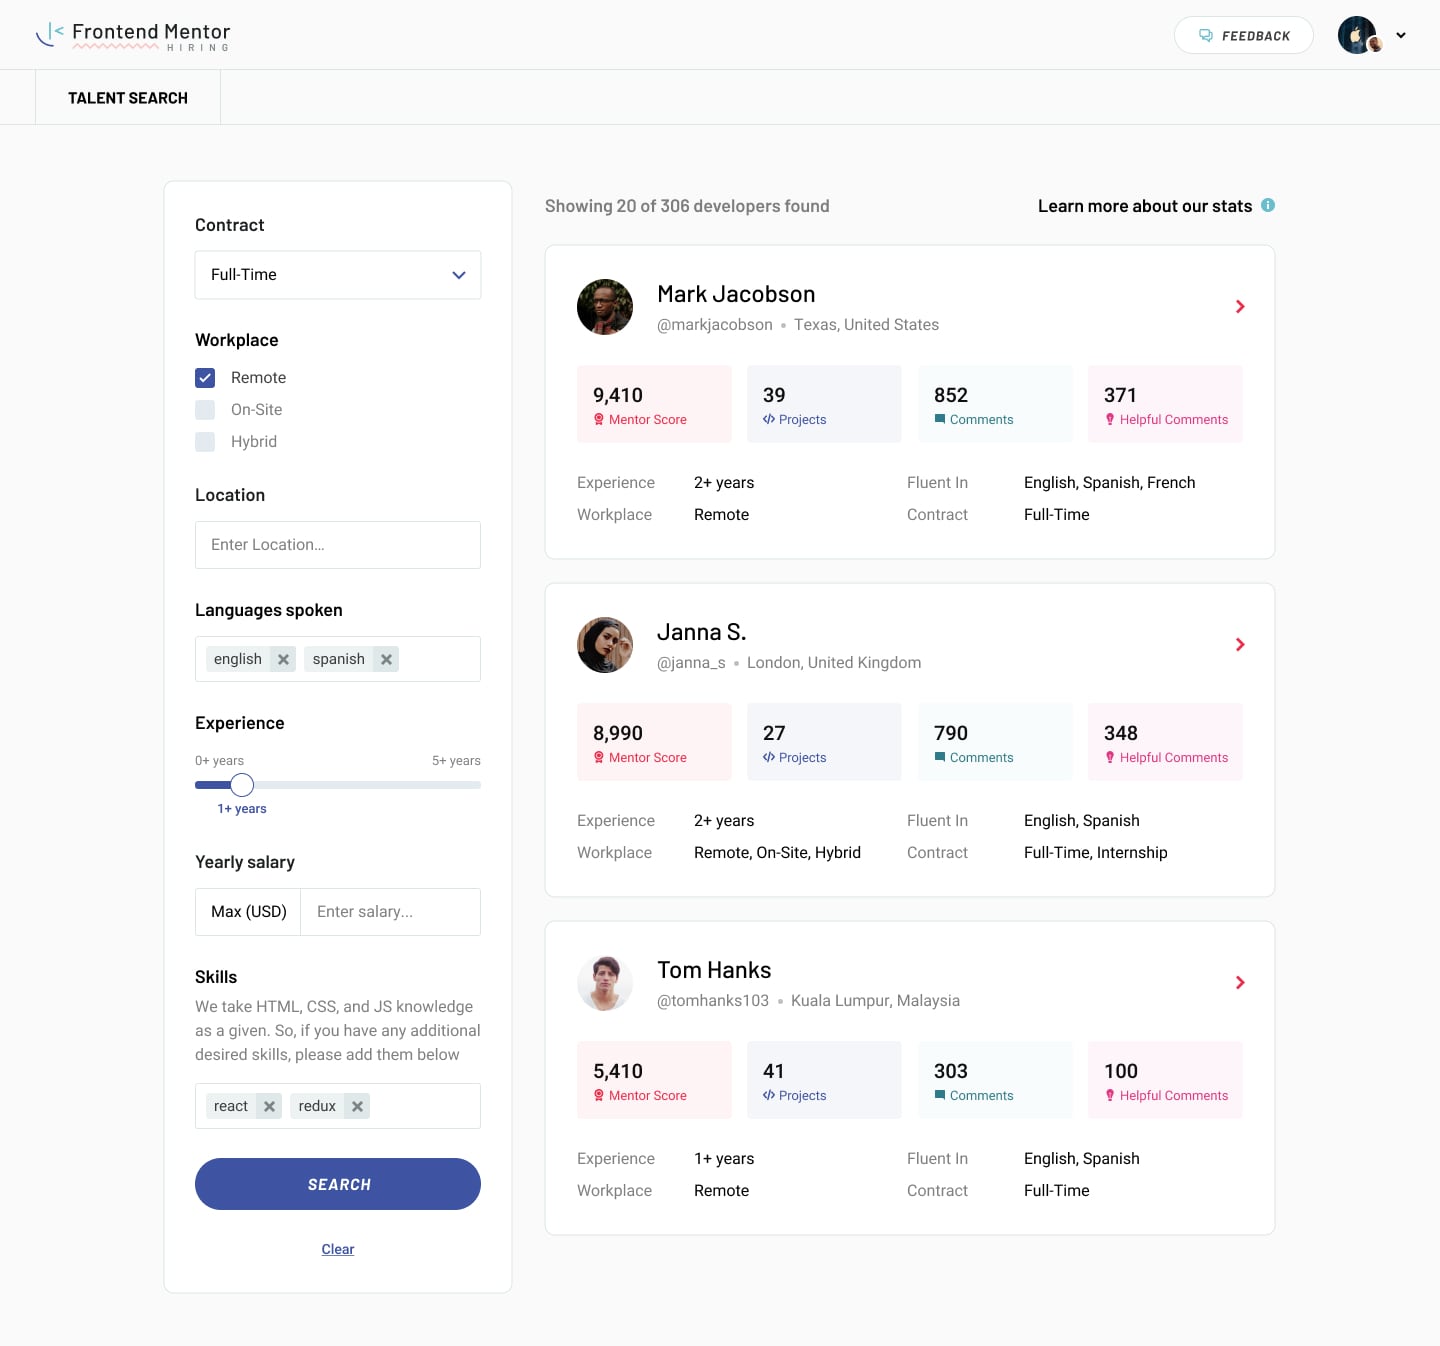This screenshot has height=1346, width=1440.
Task: Open the Max (USD) salary selector
Action: (x=247, y=911)
